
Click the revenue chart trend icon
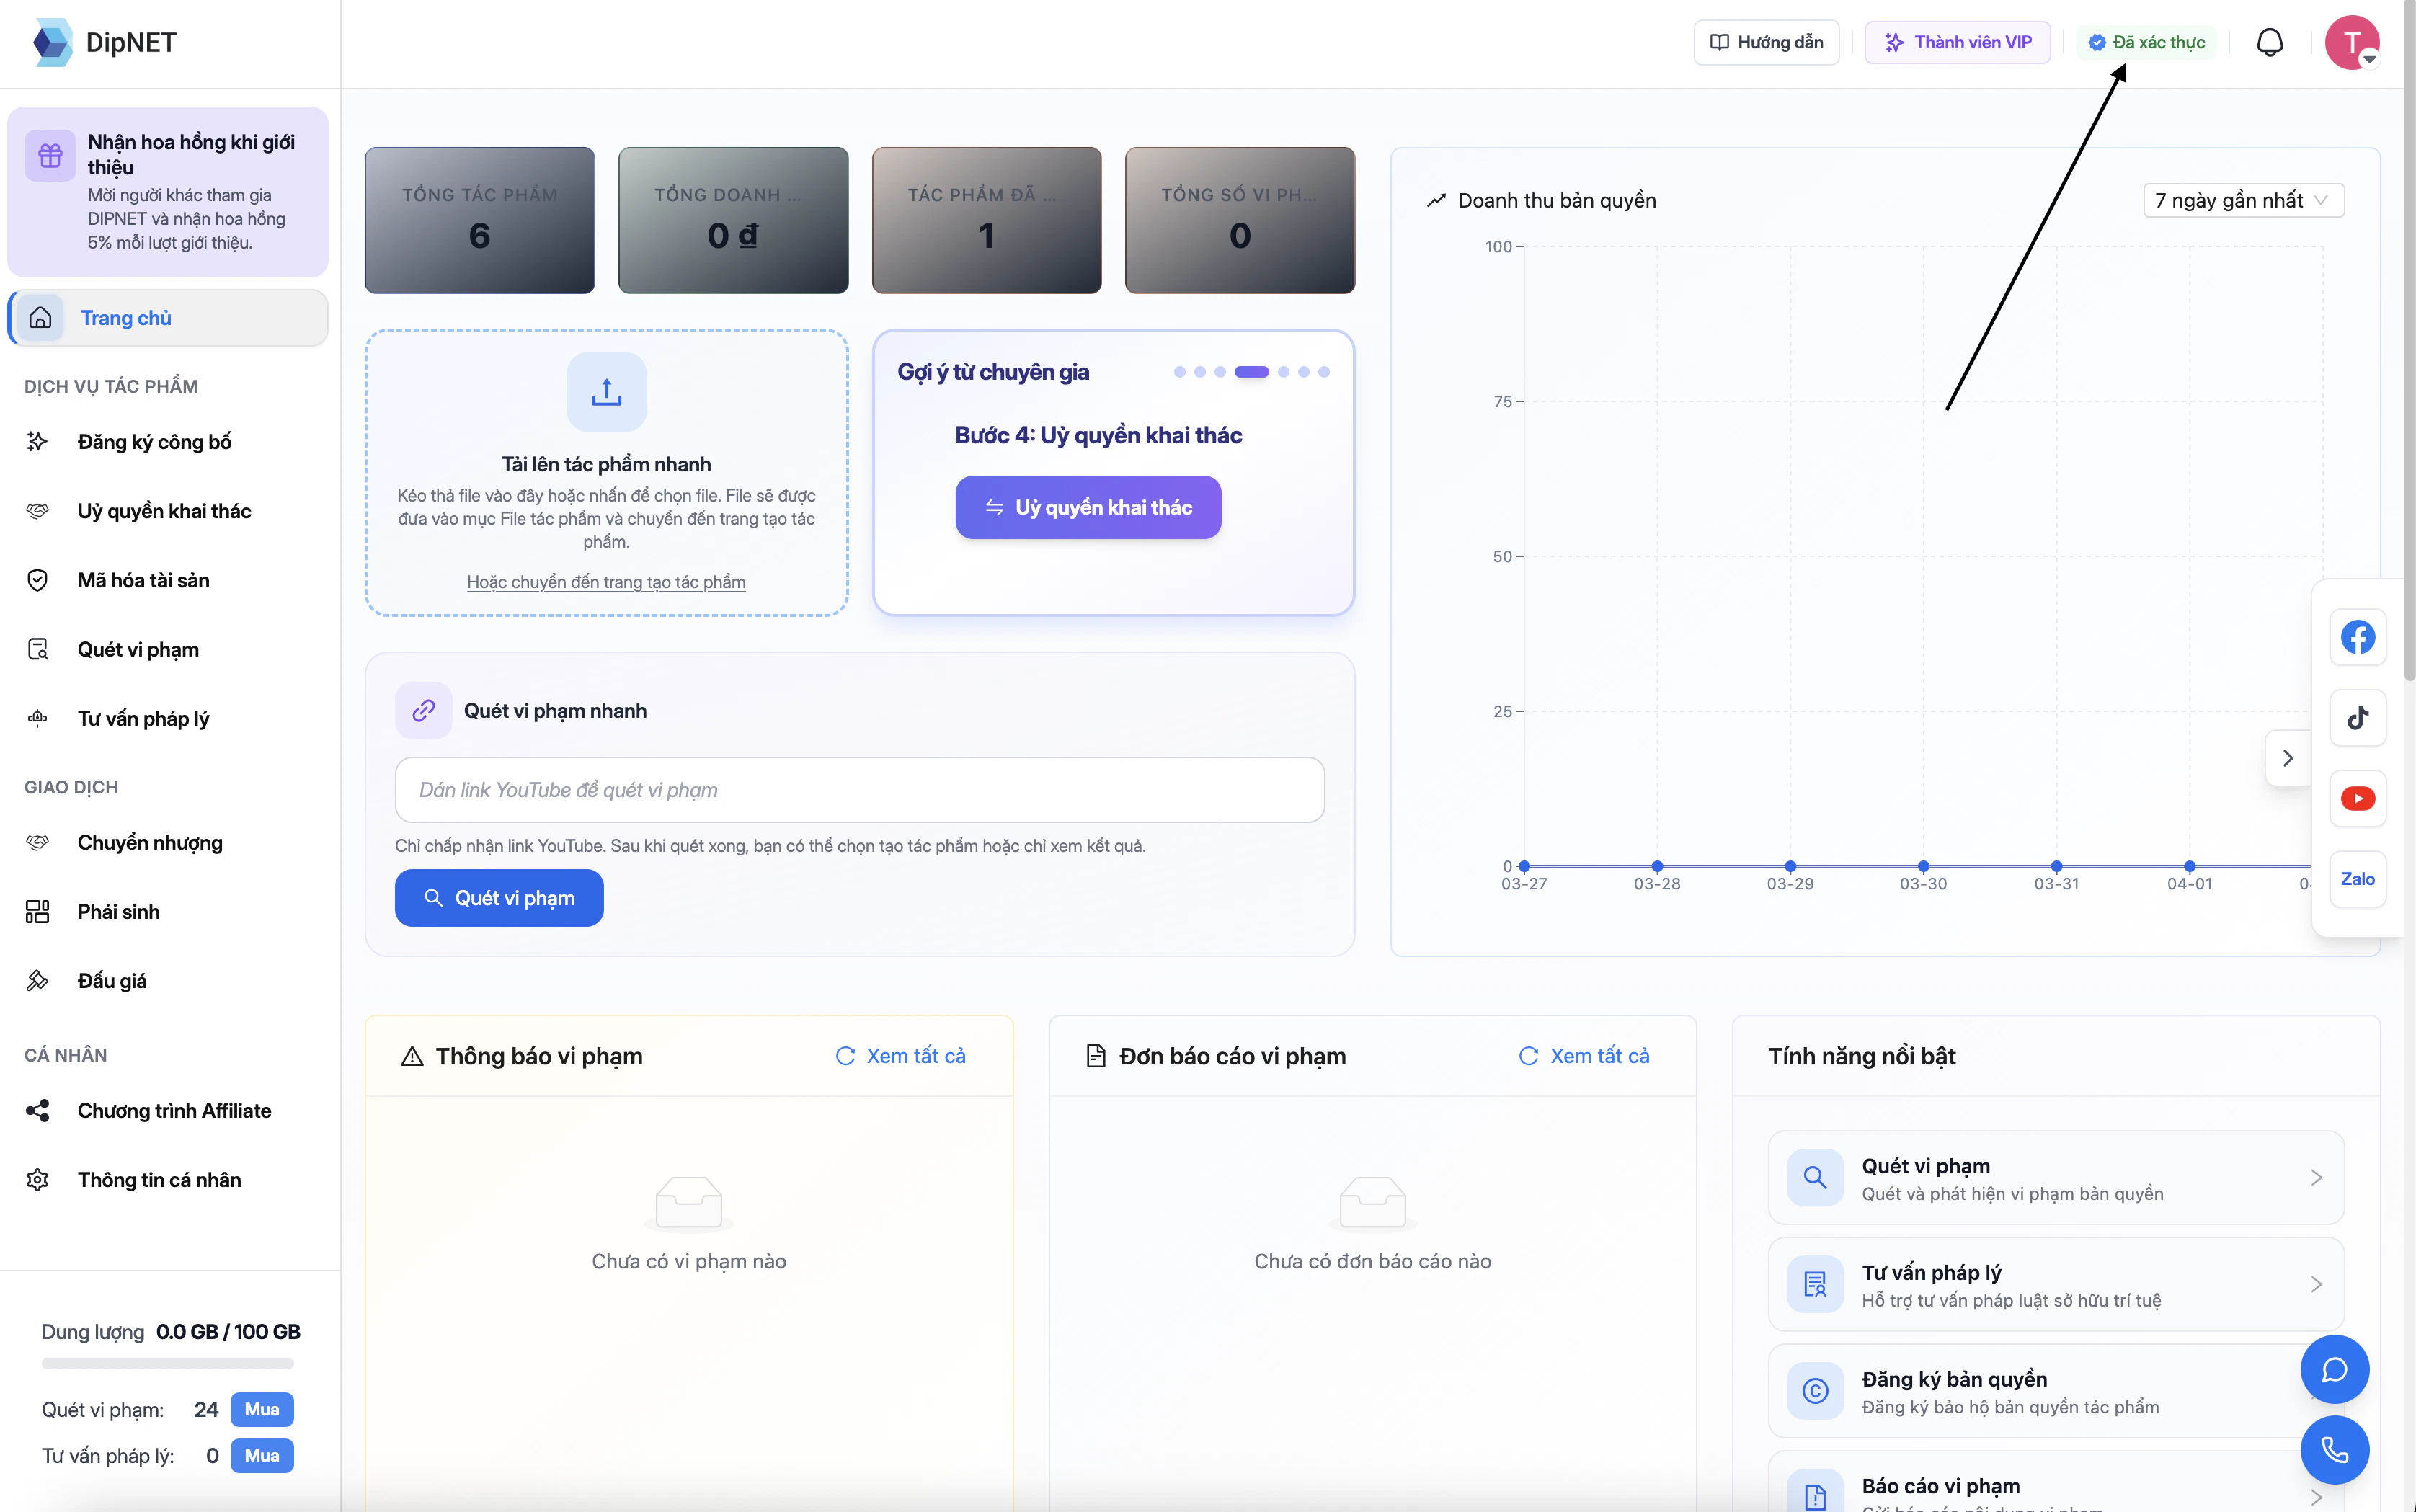pos(1437,200)
